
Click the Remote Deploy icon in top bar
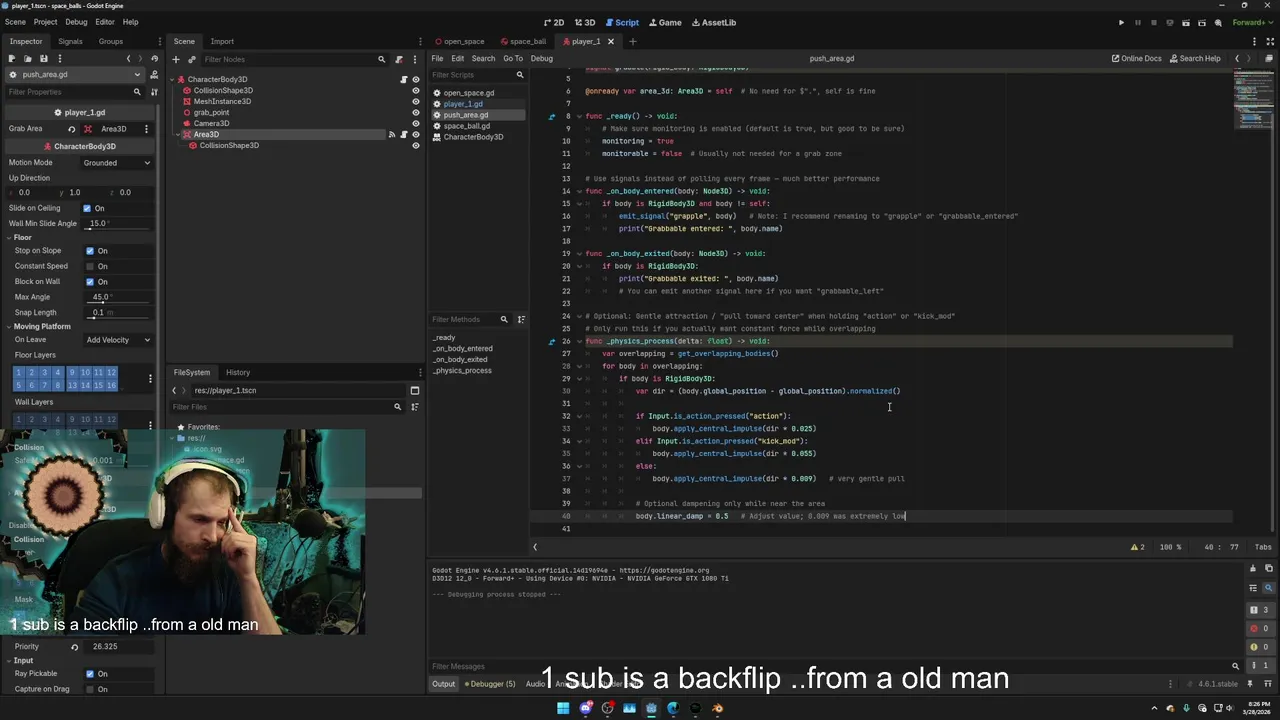click(1170, 22)
